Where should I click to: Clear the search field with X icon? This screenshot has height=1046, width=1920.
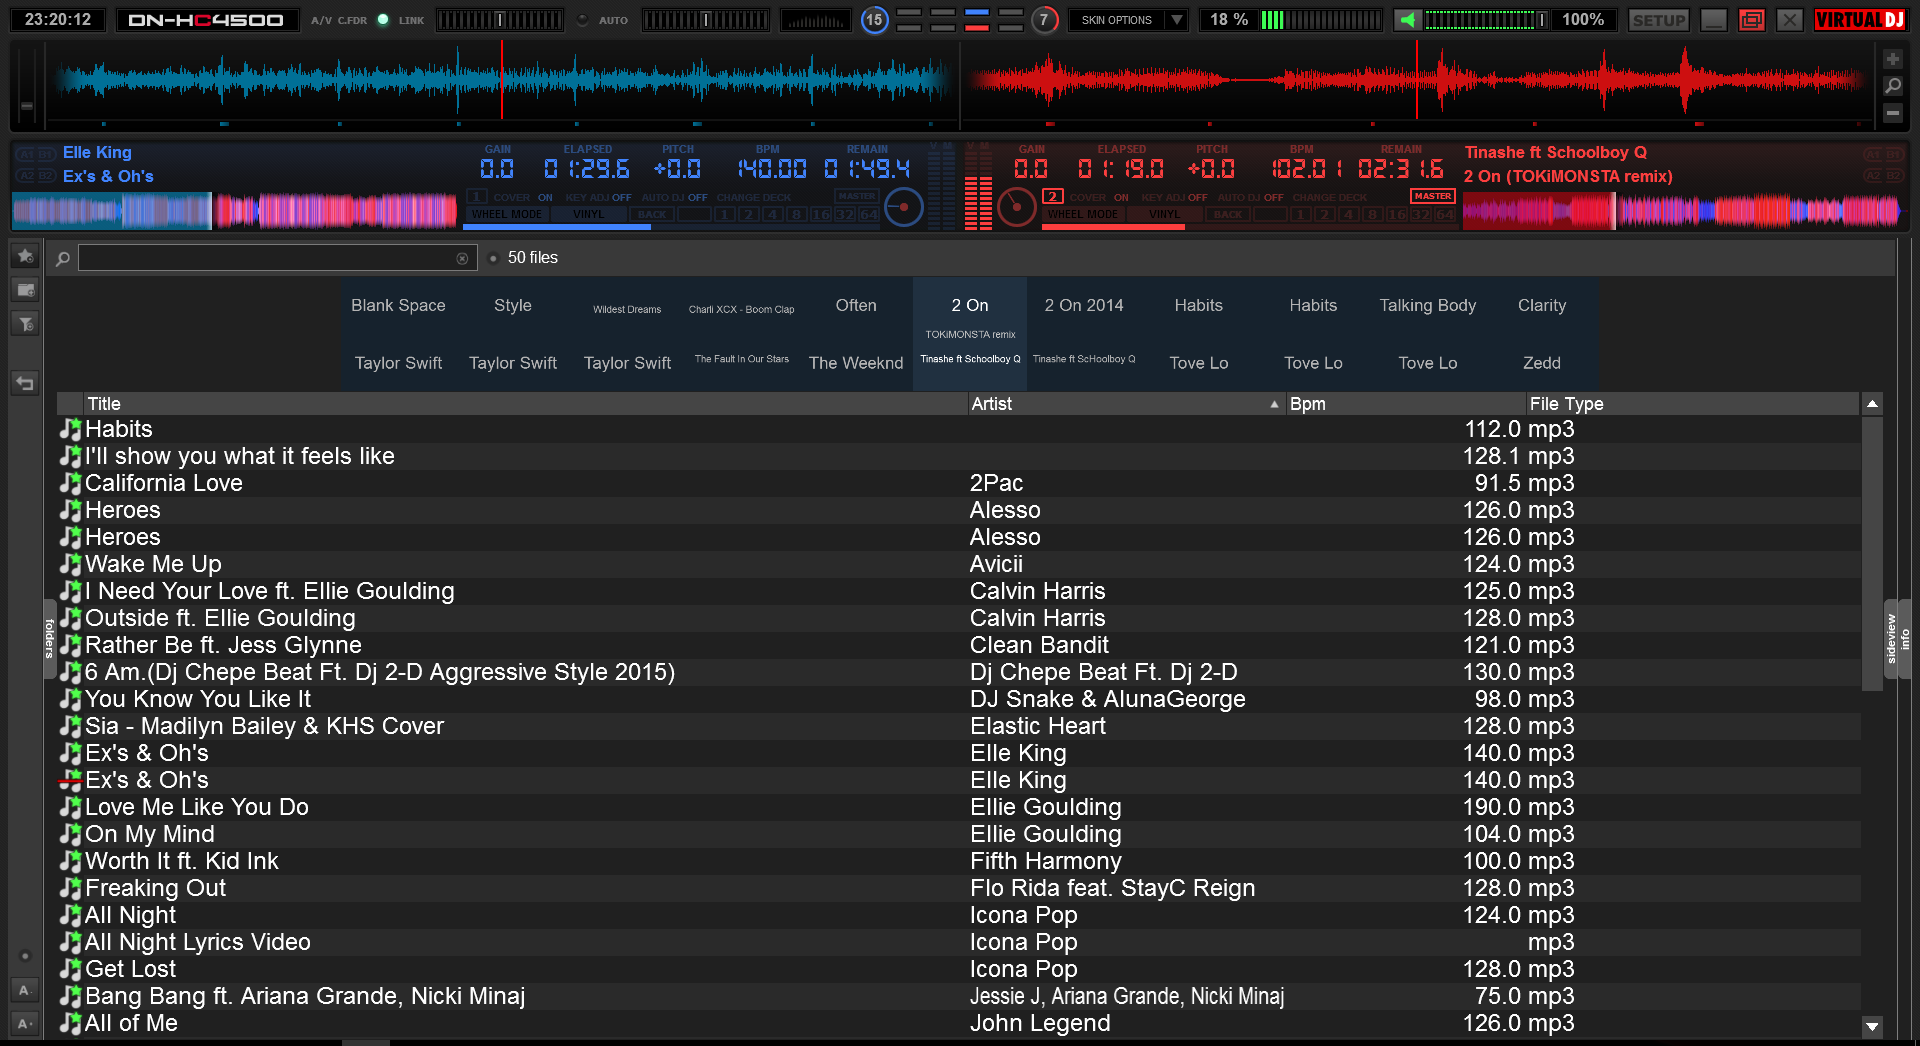[462, 258]
